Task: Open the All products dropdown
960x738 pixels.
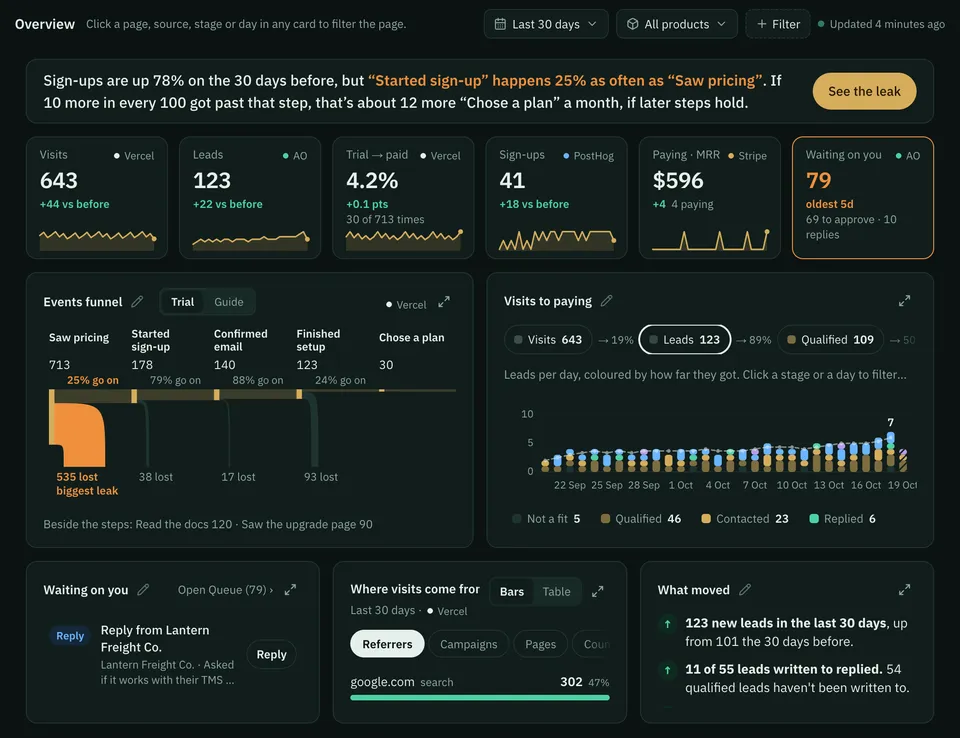Action: [x=677, y=24]
